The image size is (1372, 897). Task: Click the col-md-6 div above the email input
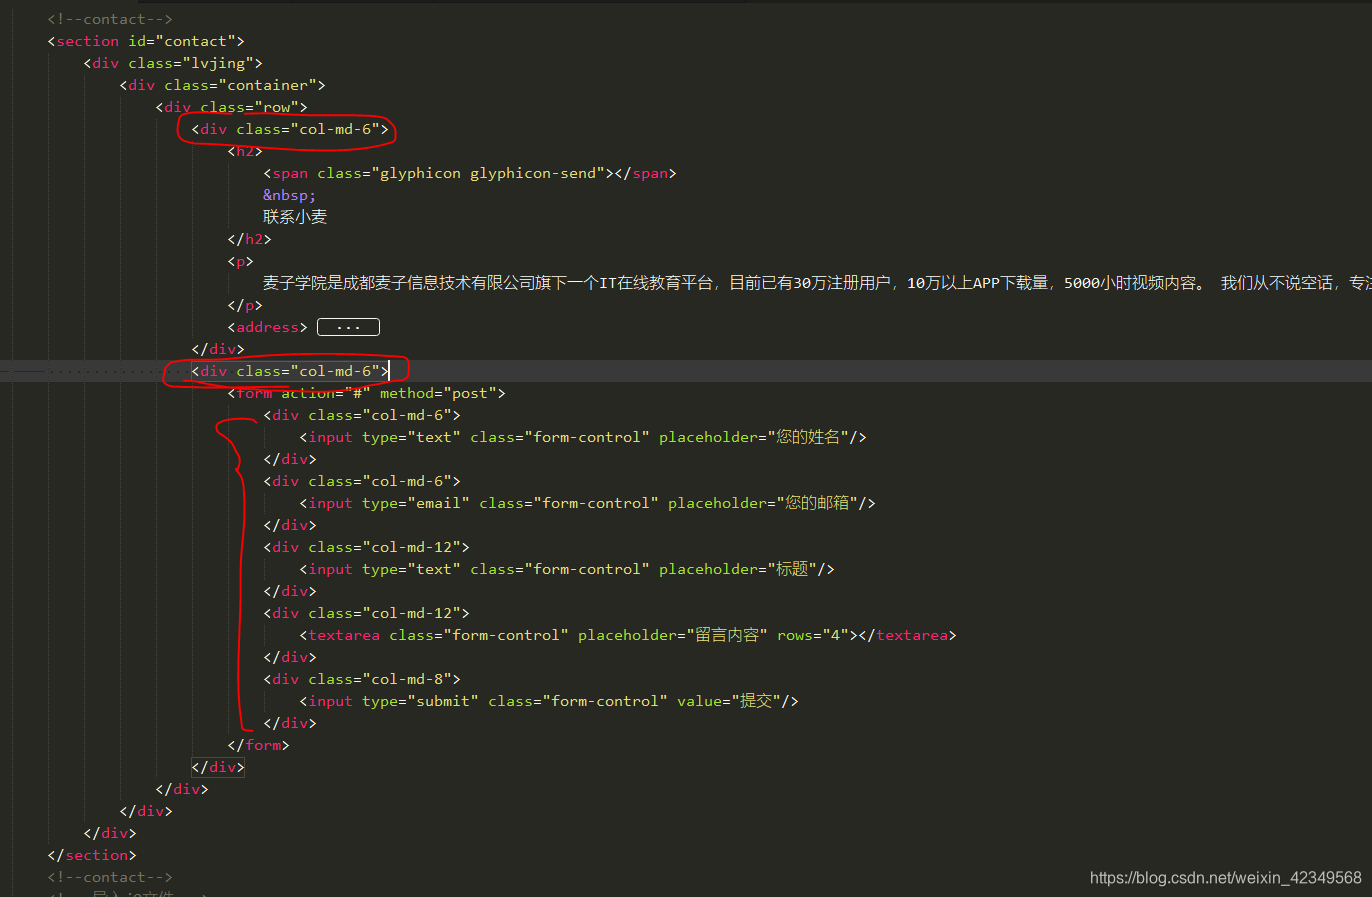[x=362, y=481]
